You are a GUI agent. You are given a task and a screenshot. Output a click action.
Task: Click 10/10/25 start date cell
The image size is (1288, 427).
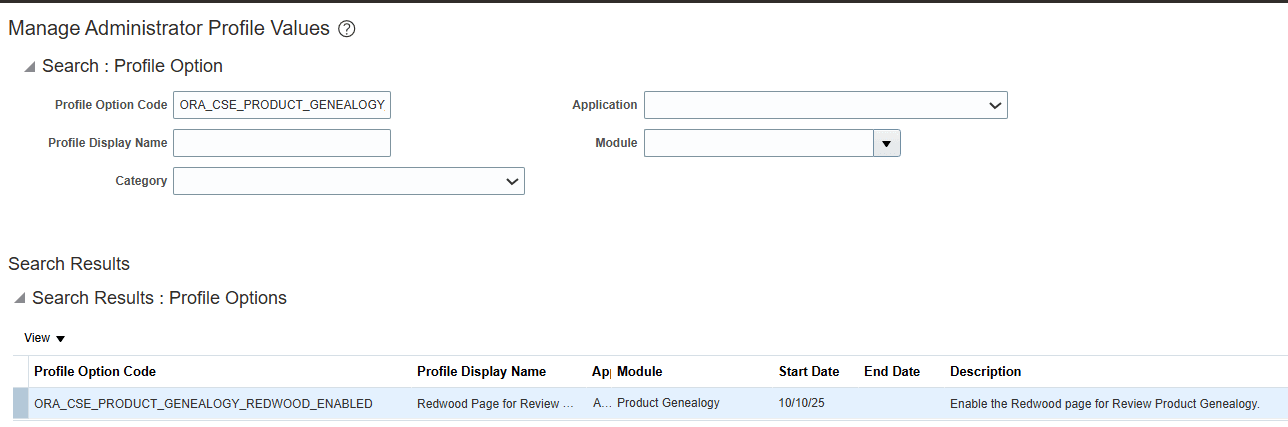pos(801,404)
